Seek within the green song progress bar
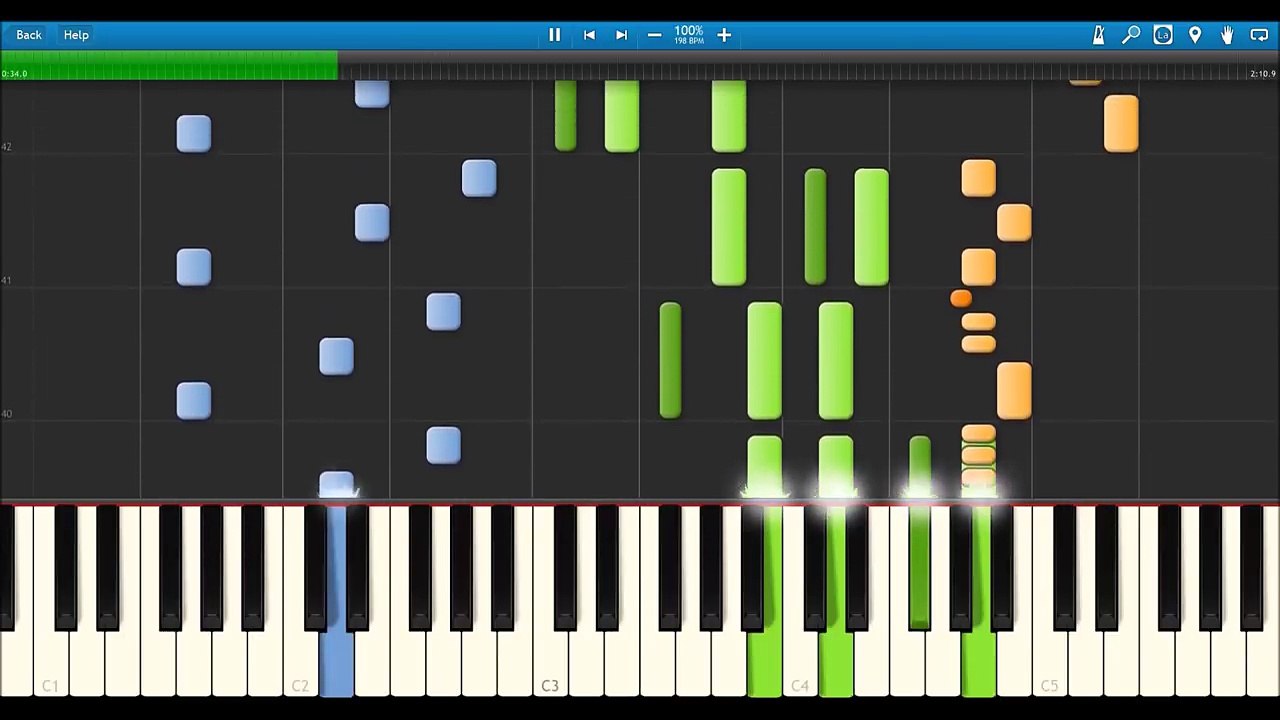 169,66
